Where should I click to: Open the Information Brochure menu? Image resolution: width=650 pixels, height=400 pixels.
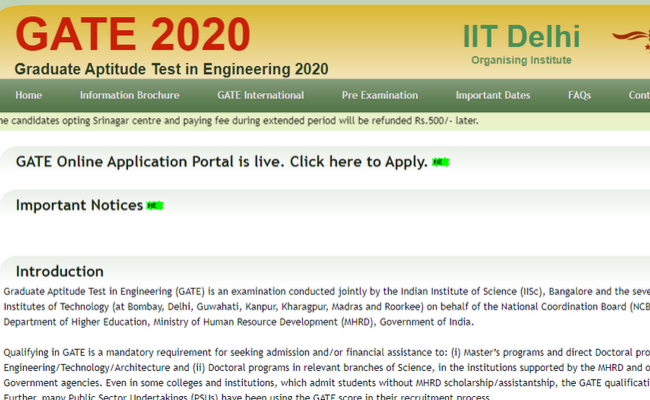(x=129, y=95)
